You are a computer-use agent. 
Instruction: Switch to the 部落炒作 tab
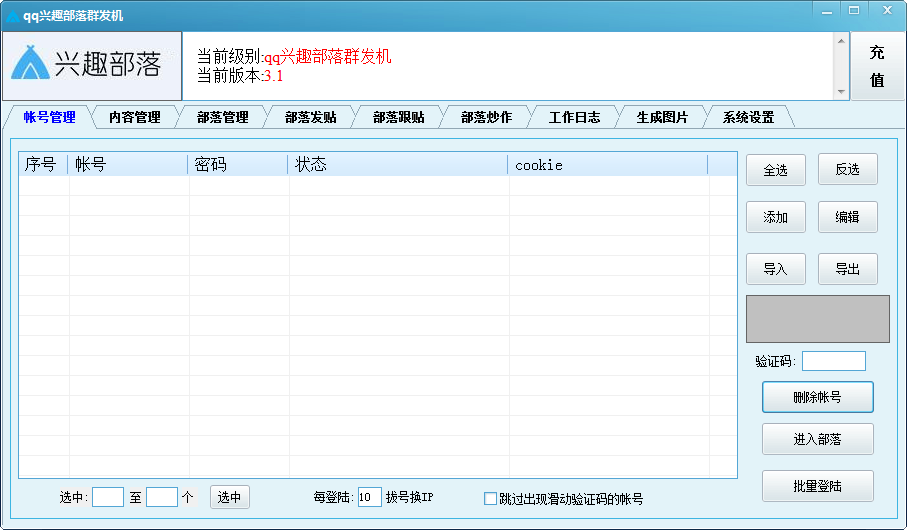(x=486, y=117)
